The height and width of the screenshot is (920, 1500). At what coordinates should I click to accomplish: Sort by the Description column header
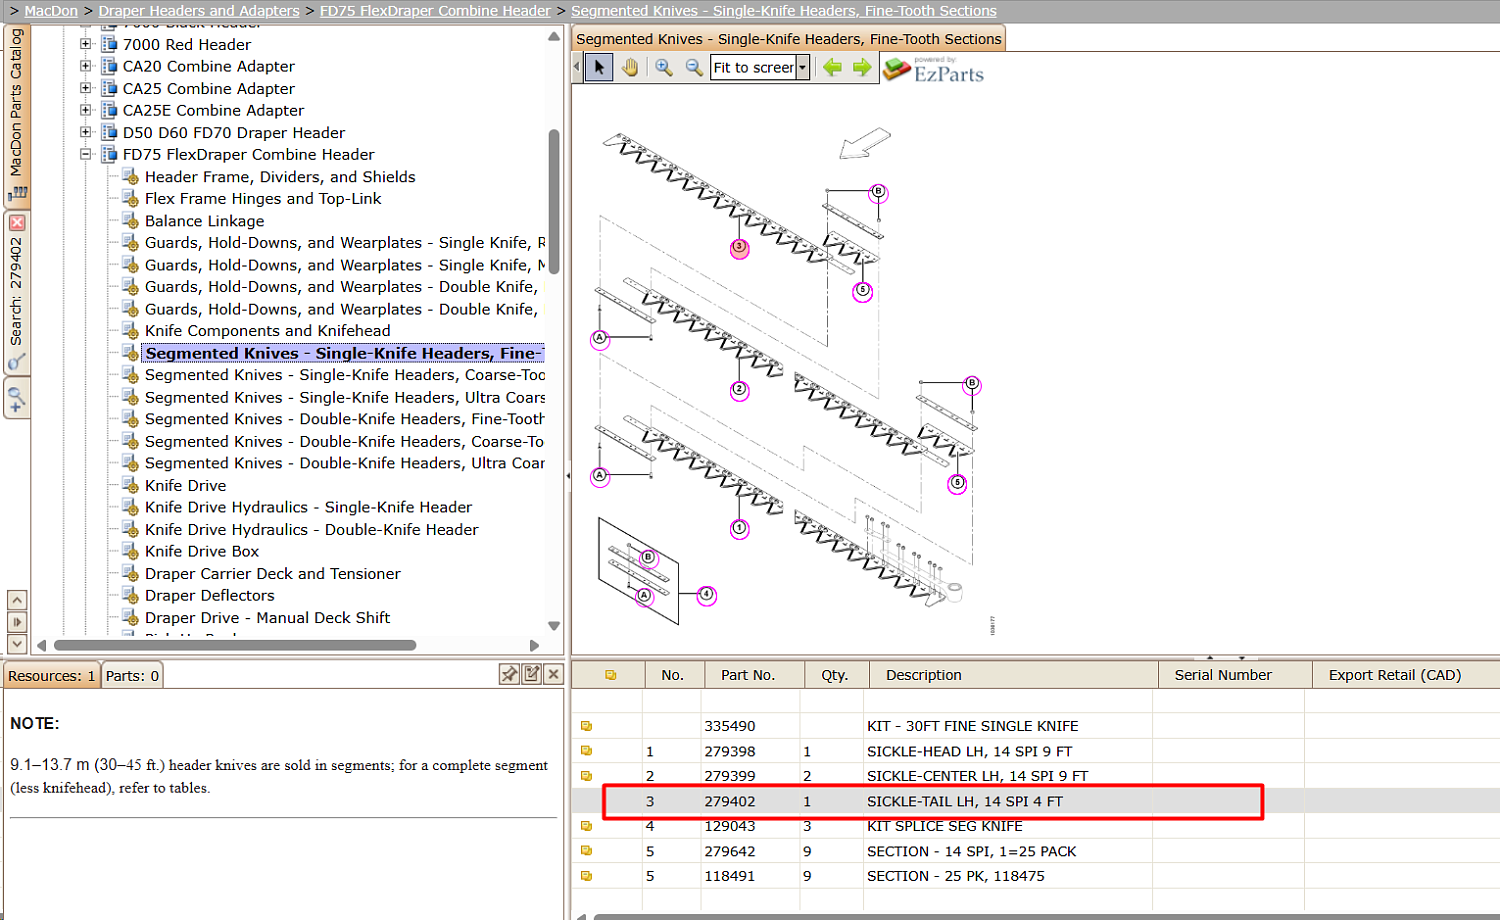tap(1014, 675)
